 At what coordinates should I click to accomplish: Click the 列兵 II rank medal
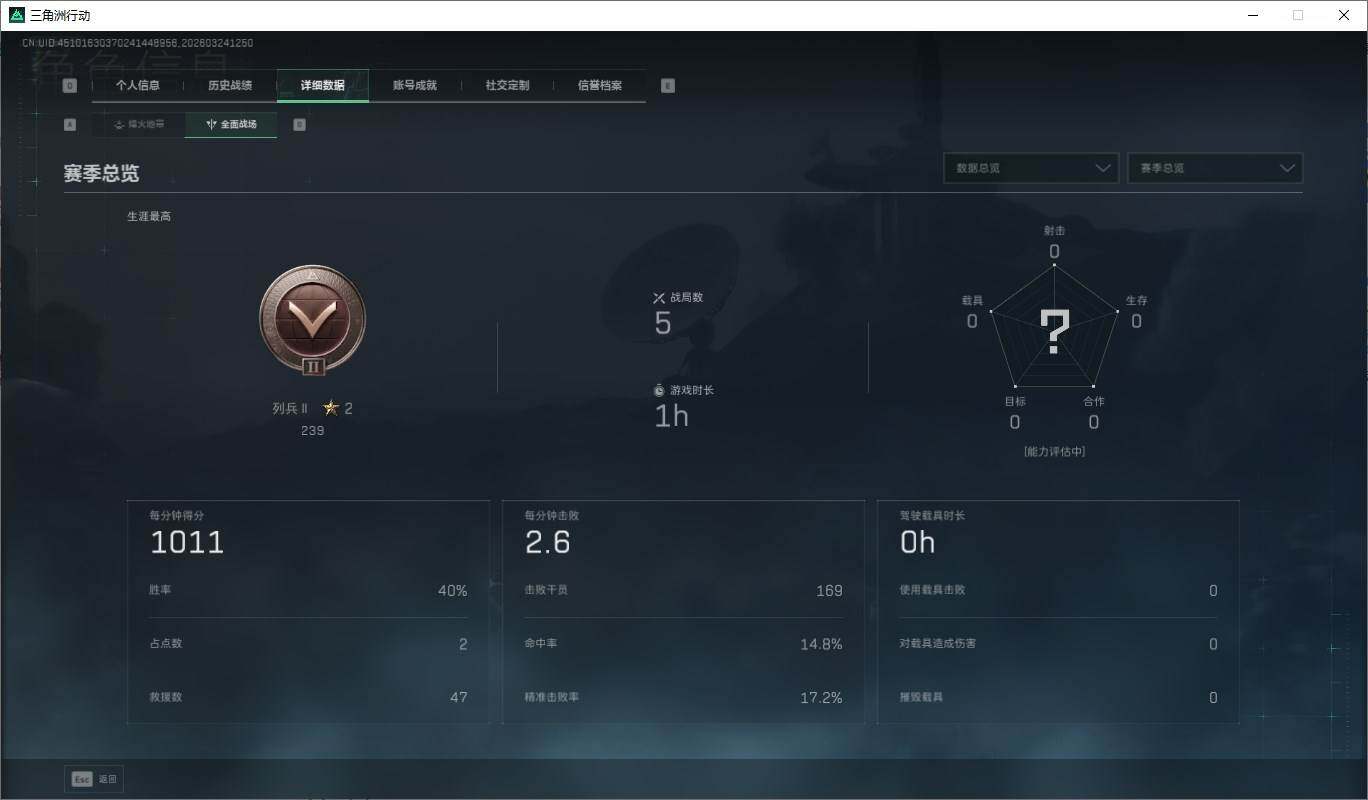312,321
